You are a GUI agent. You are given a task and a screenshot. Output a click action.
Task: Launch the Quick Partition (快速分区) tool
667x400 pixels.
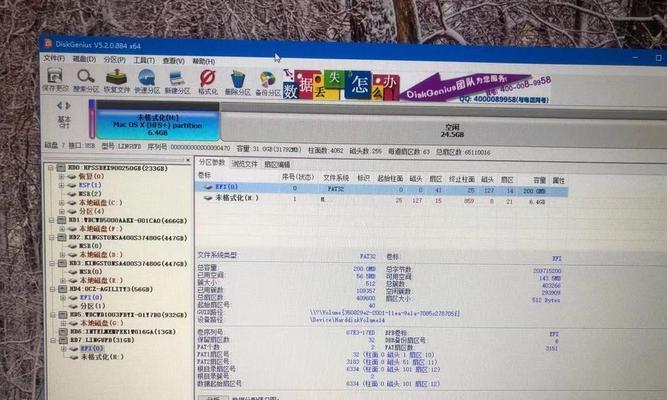(x=147, y=78)
